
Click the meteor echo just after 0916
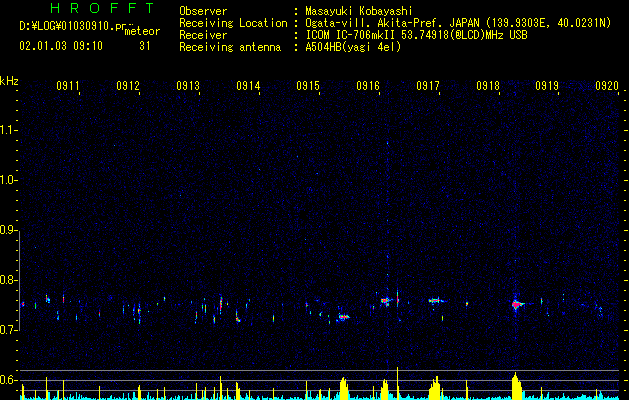point(386,301)
